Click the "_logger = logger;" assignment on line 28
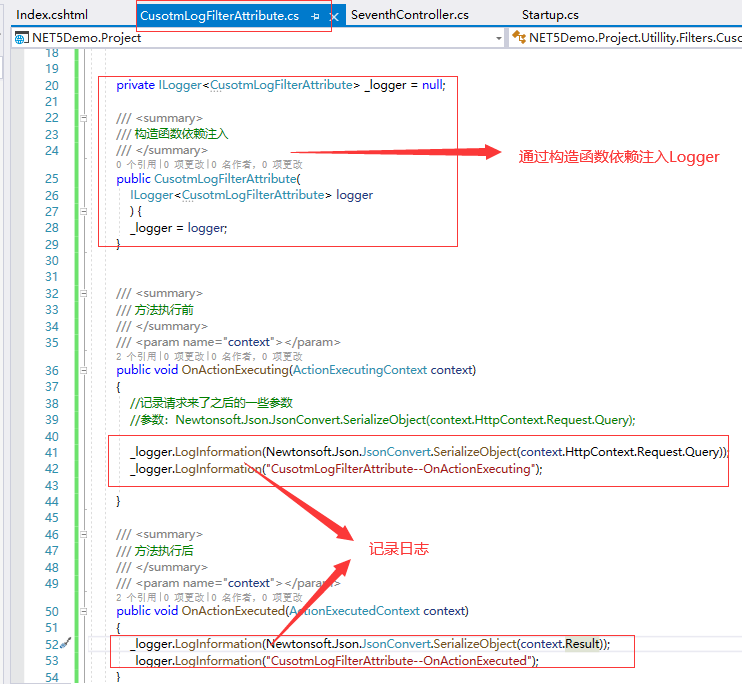Image resolution: width=742 pixels, height=684 pixels. pyautogui.click(x=179, y=228)
